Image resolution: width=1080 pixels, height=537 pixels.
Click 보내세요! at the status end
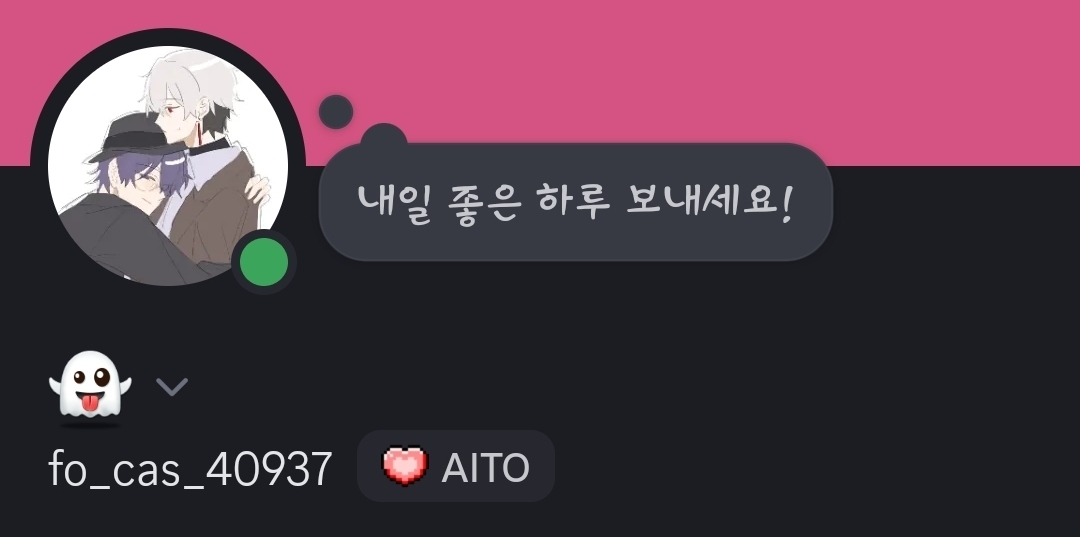click(x=711, y=202)
